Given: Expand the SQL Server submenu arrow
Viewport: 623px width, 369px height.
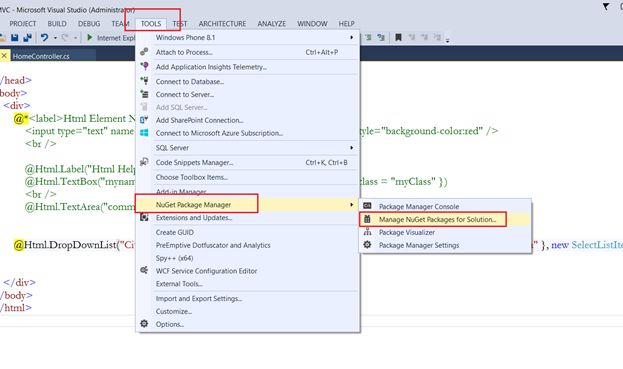Looking at the screenshot, I should (x=351, y=148).
